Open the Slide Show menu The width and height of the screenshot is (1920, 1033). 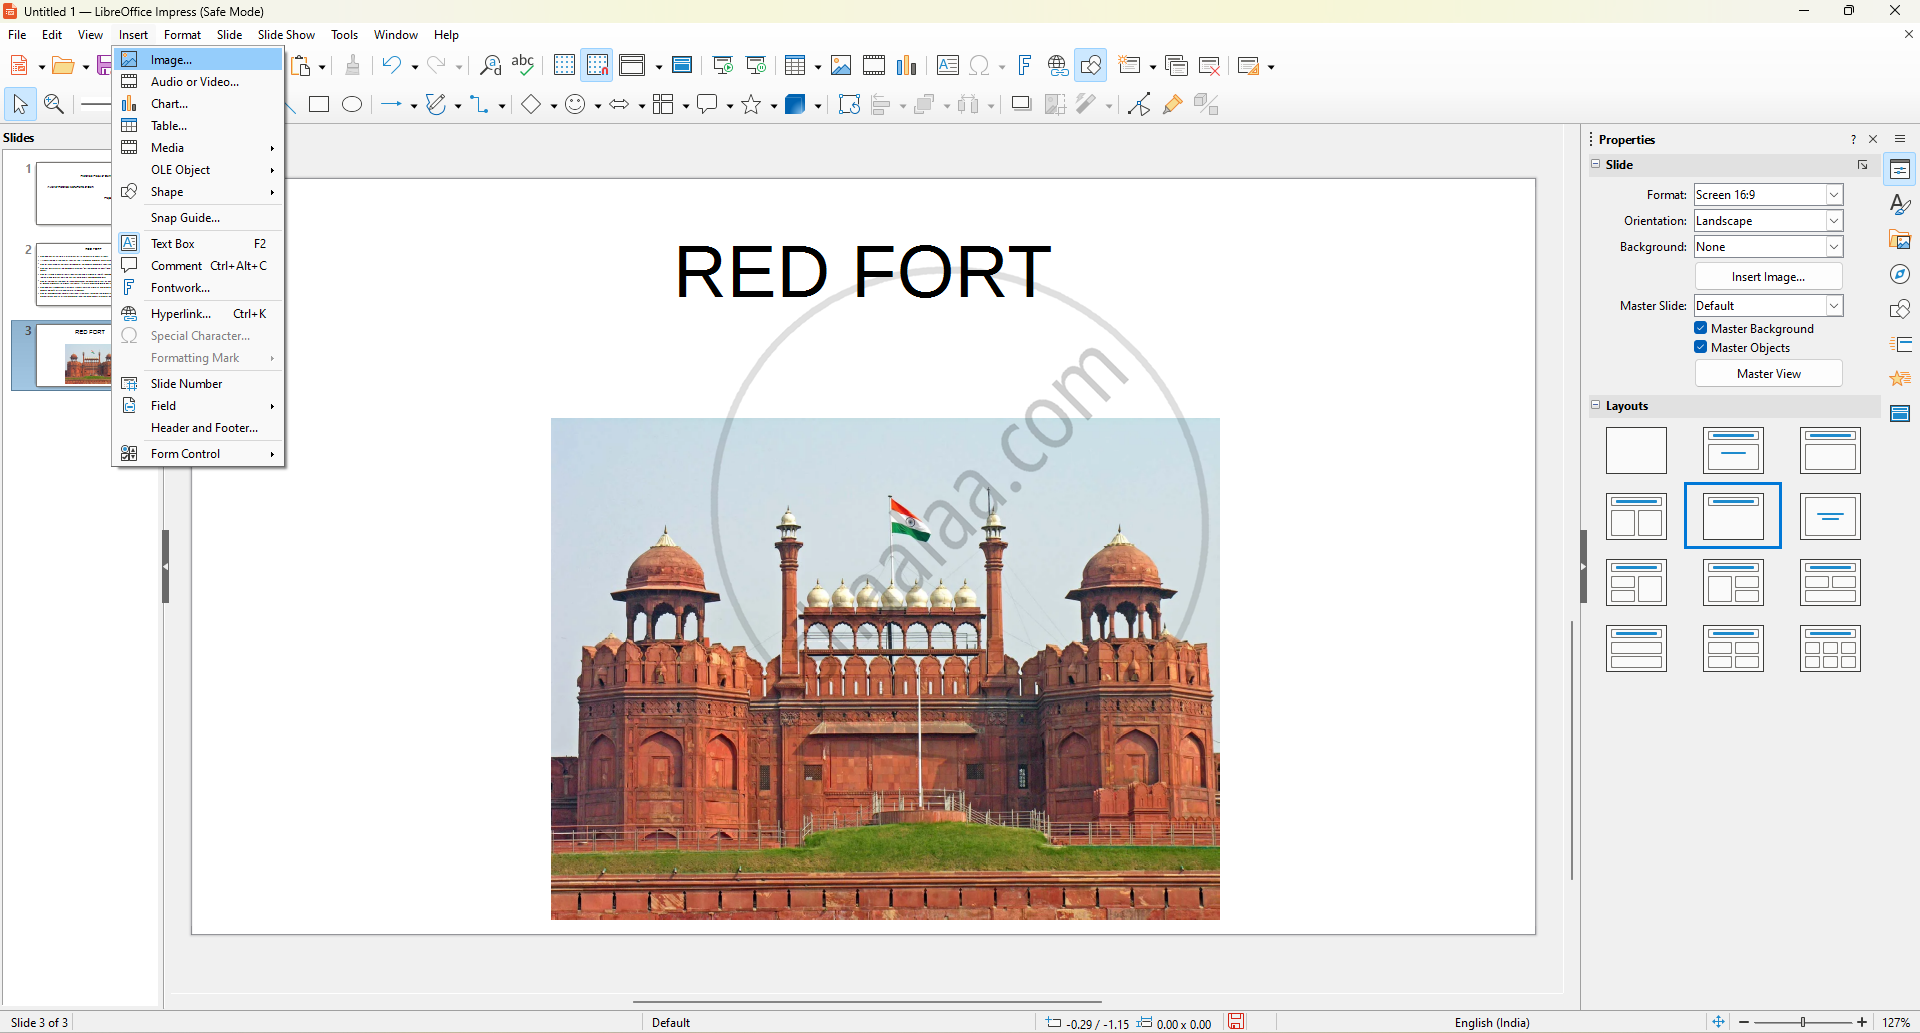pos(286,35)
